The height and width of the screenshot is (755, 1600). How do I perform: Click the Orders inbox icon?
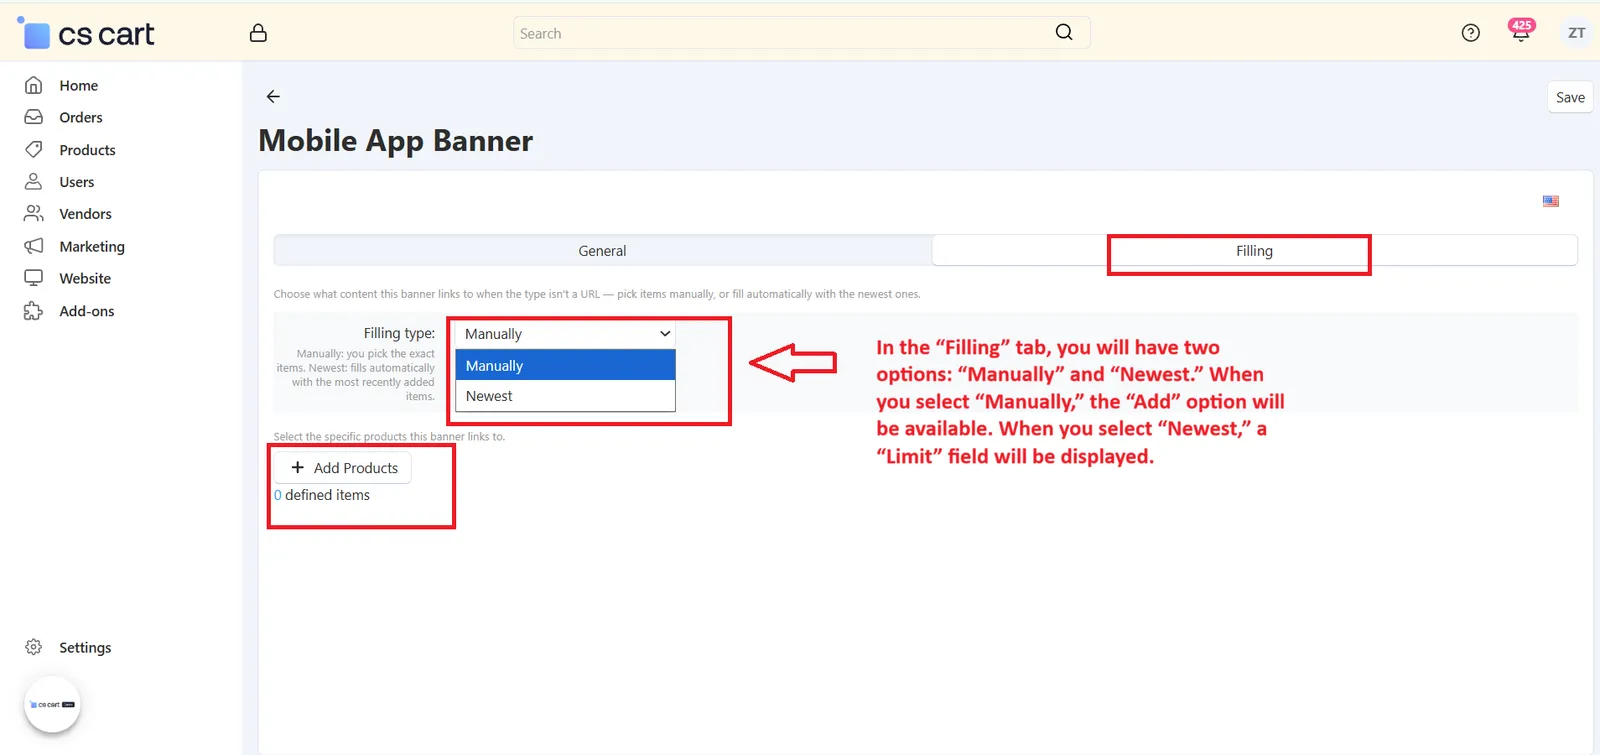pyautogui.click(x=34, y=117)
